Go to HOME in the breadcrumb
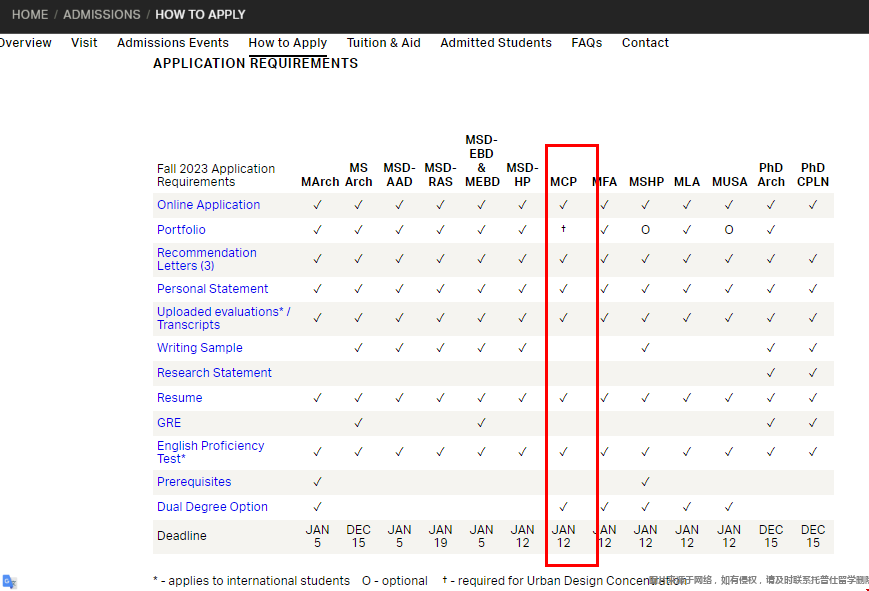The image size is (869, 591). [x=30, y=14]
